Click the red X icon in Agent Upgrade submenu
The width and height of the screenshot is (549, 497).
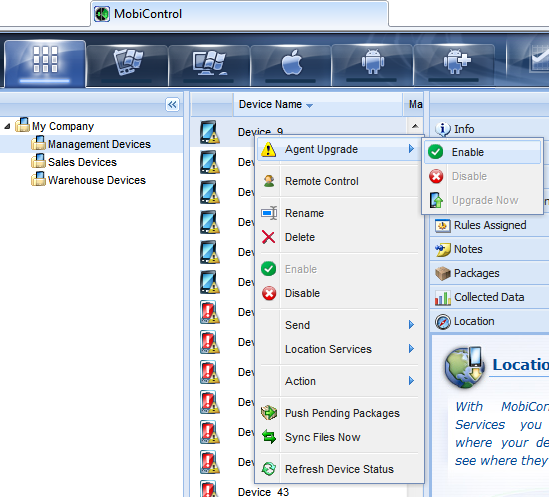[x=436, y=176]
